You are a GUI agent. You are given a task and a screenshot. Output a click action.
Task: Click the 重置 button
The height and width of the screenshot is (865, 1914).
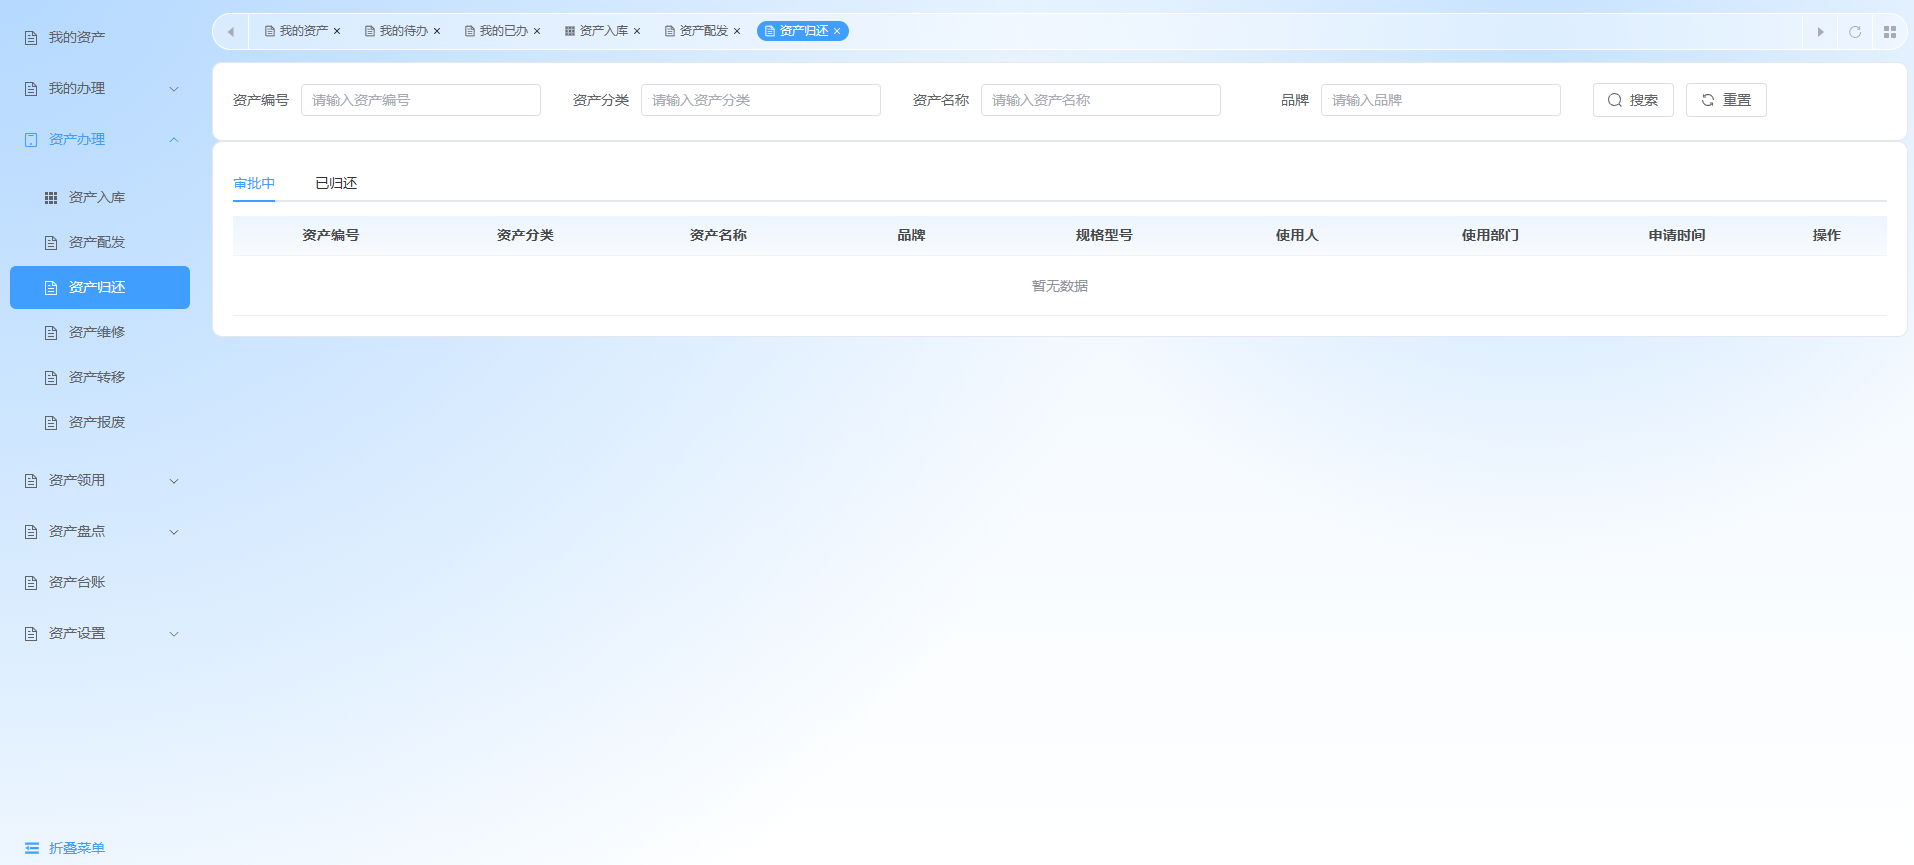click(1726, 100)
